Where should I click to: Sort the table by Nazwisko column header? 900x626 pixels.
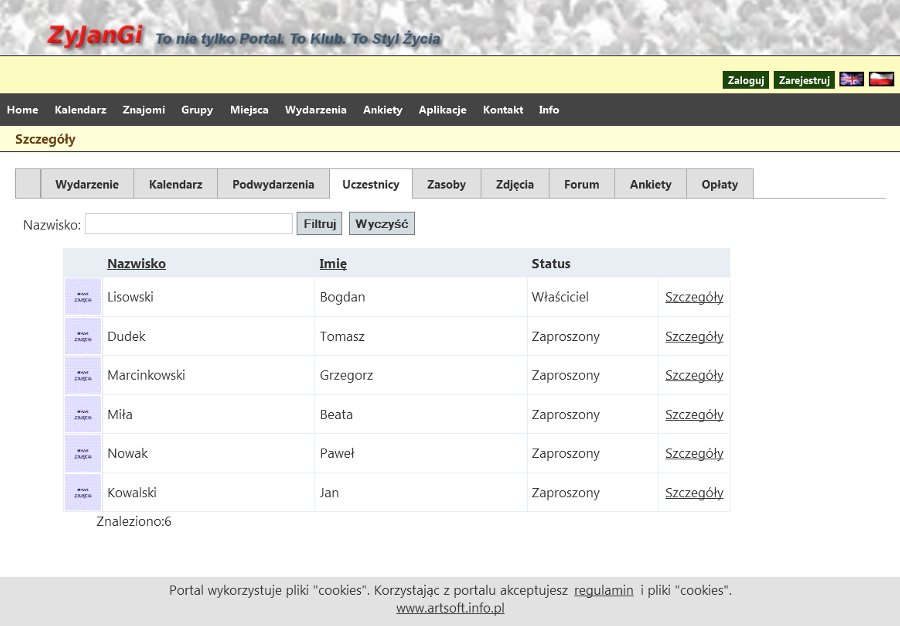point(136,264)
